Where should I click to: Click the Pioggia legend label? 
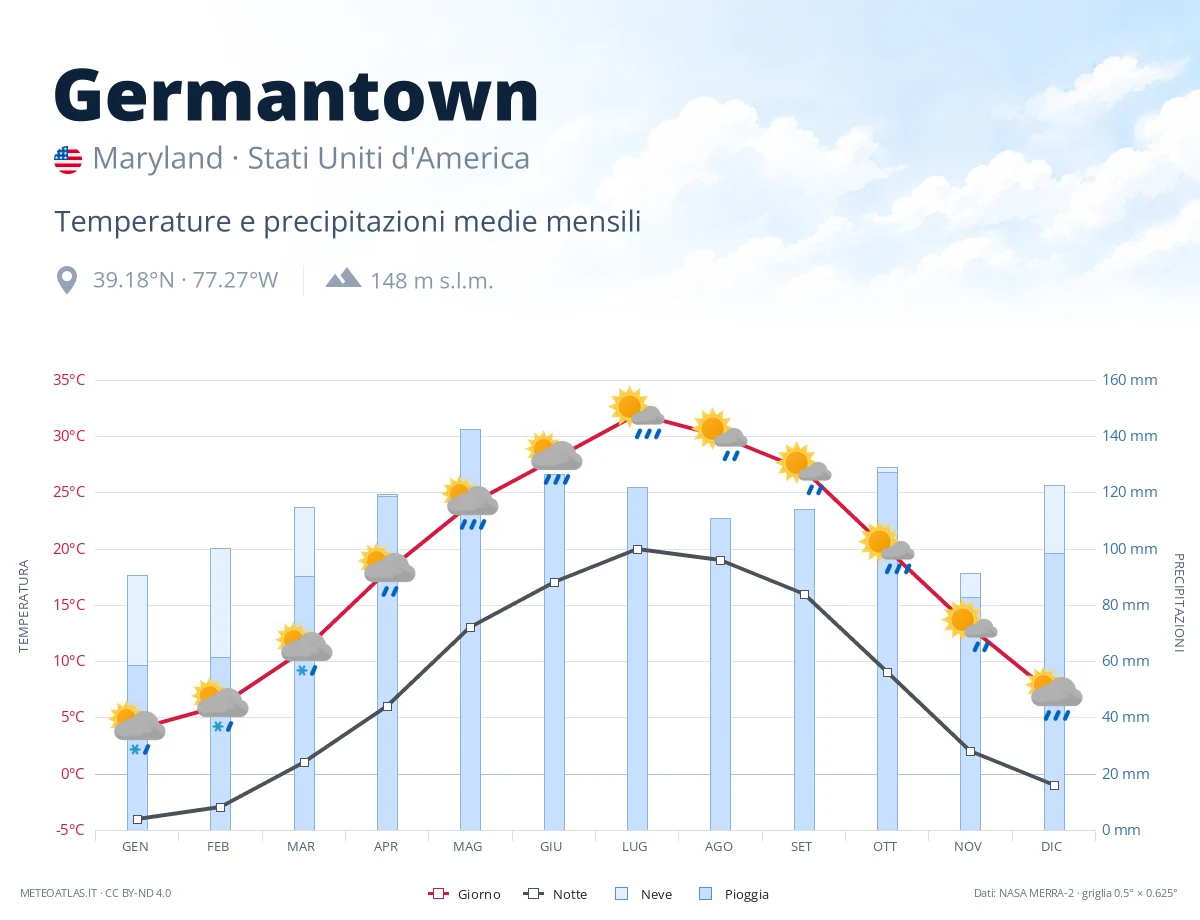(x=747, y=895)
